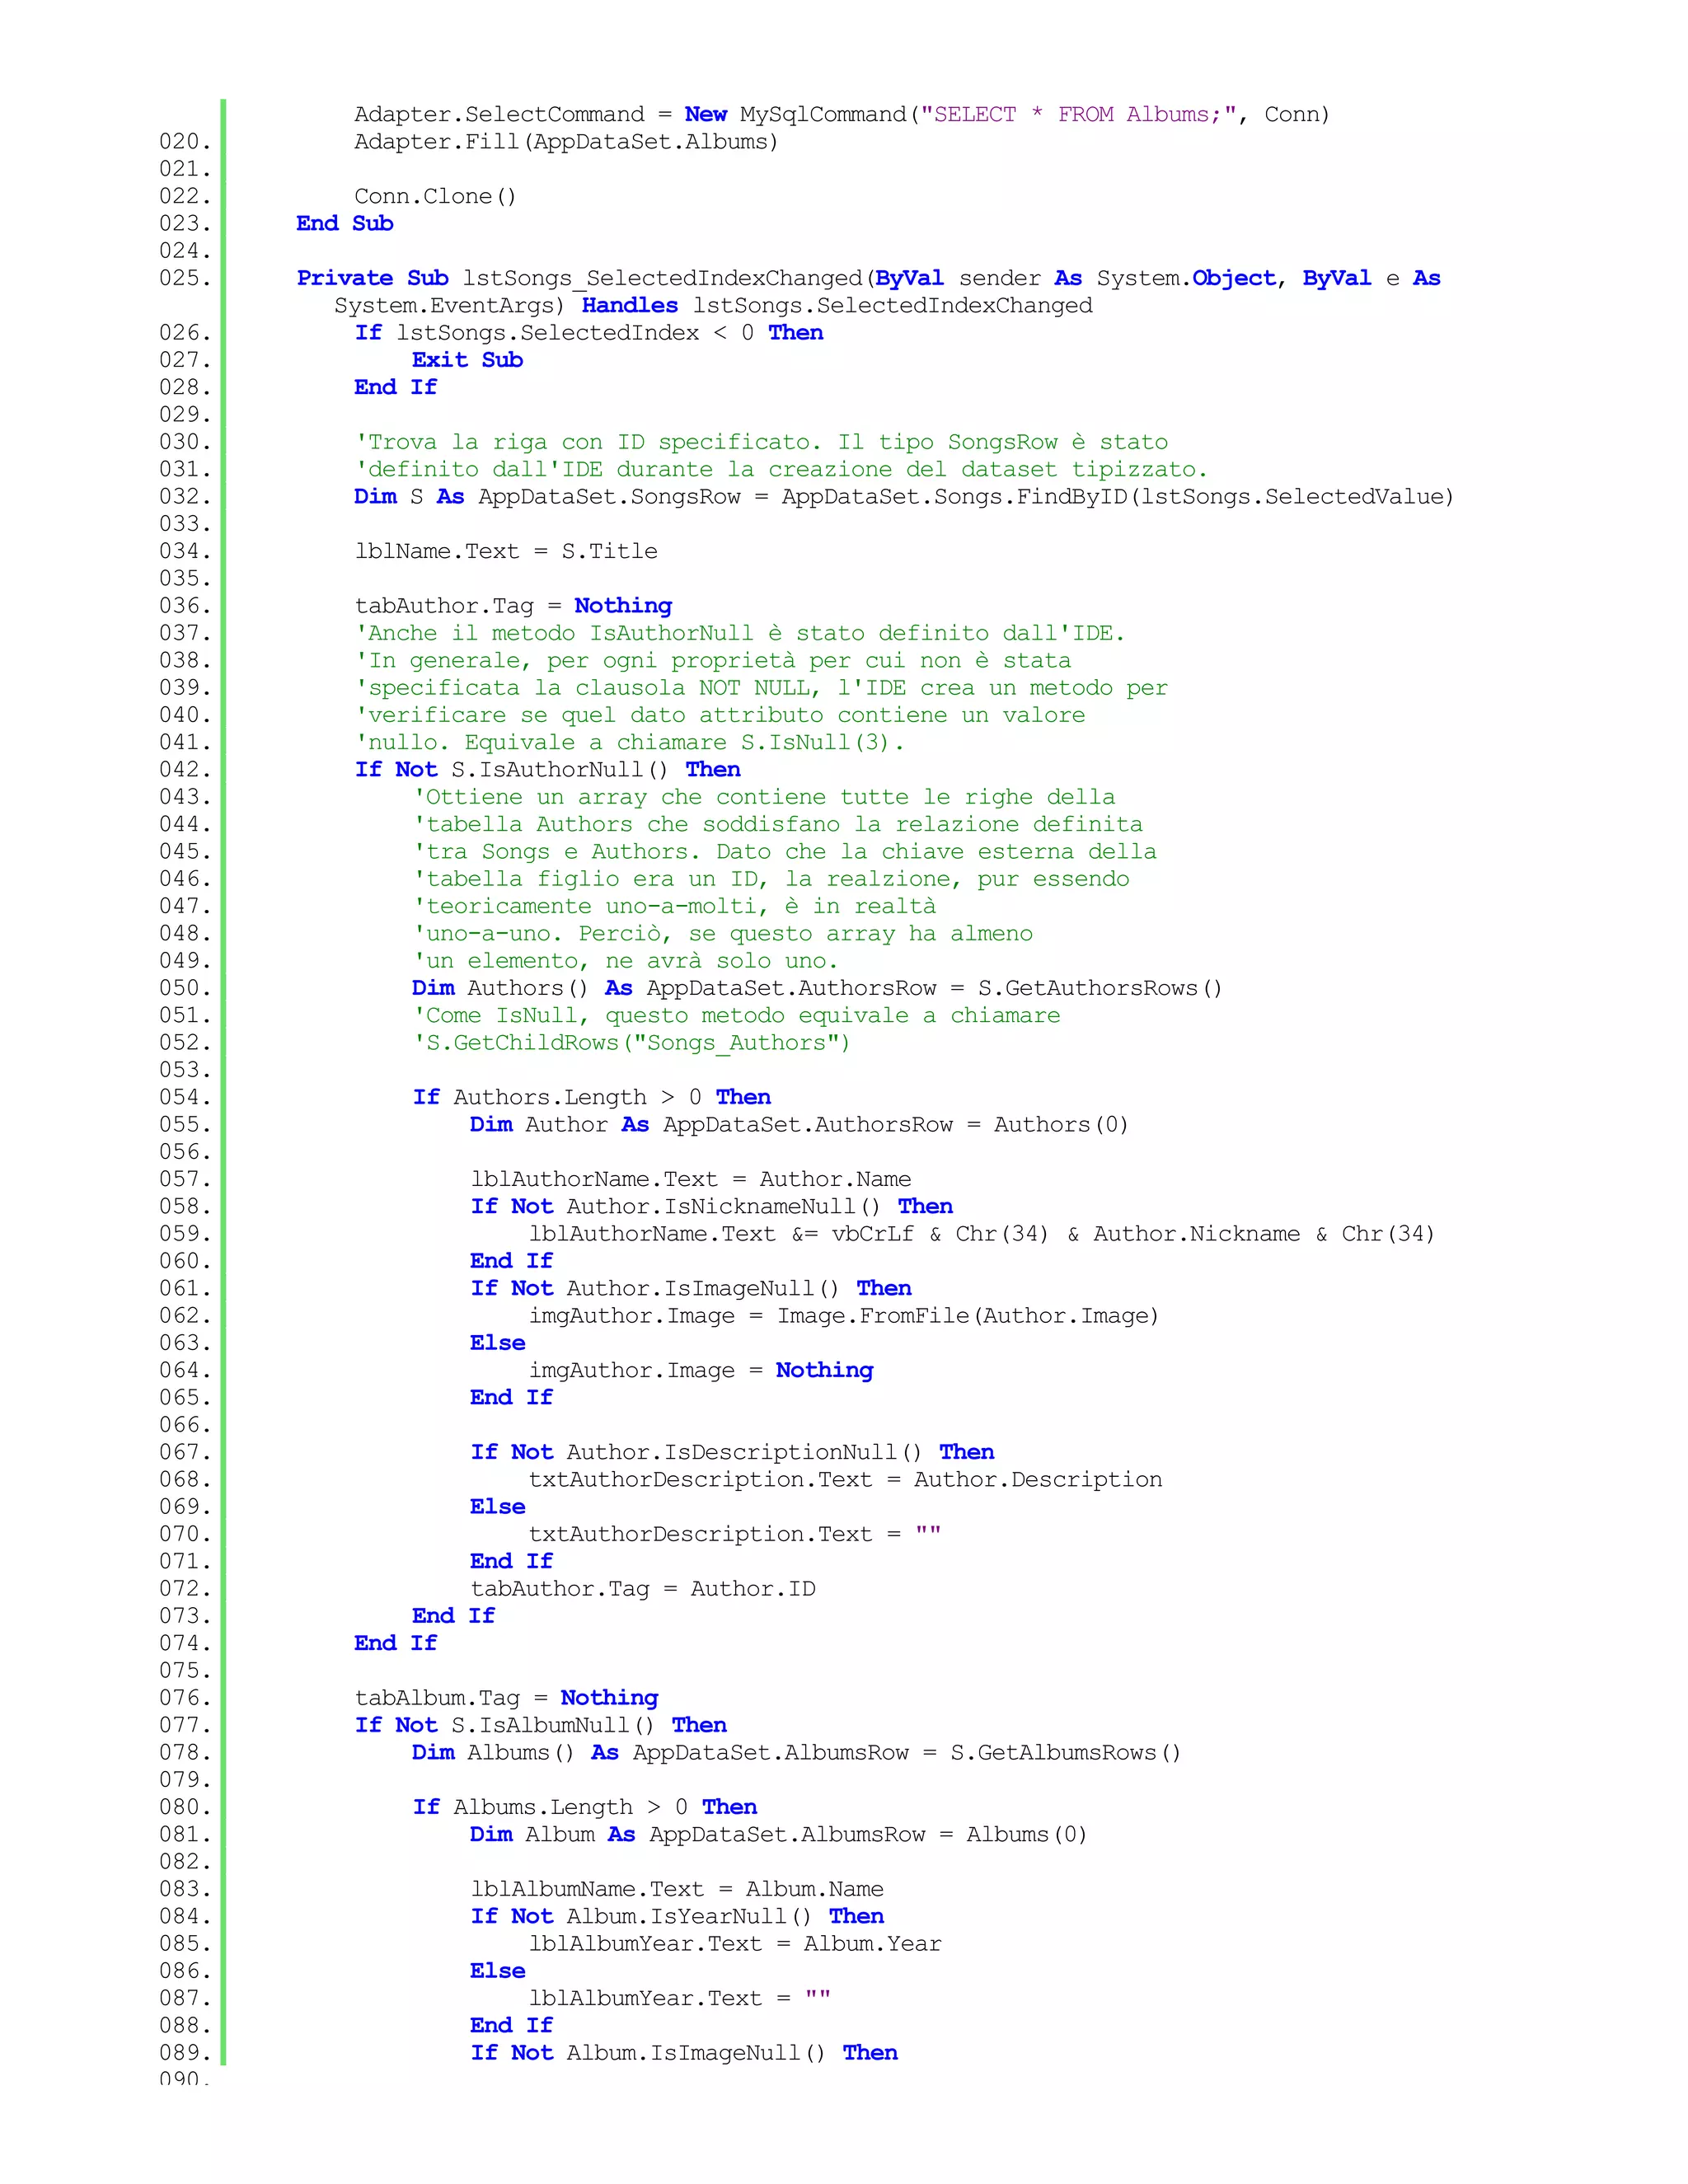The width and height of the screenshot is (1688, 2184).
Task: Click "End If" on line 074
Action: 395,1643
